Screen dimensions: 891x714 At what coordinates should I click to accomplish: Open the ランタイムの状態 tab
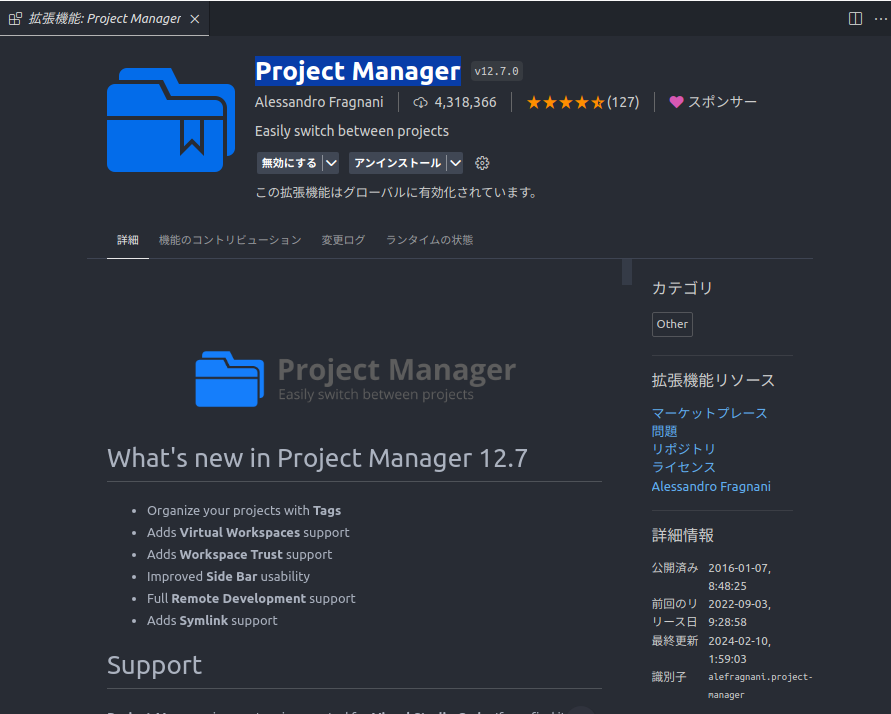point(430,240)
